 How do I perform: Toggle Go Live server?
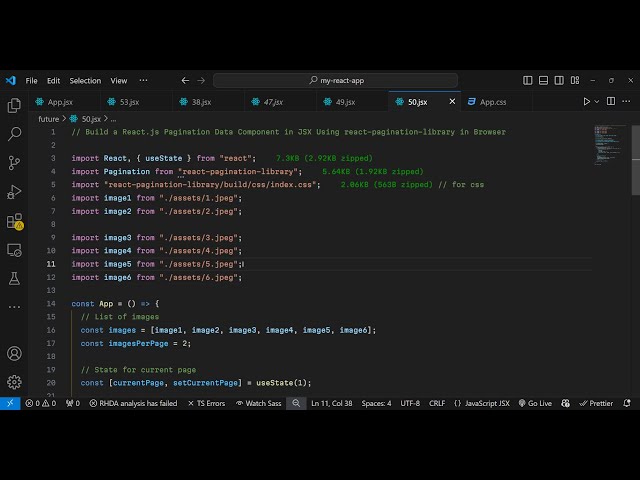click(534, 403)
